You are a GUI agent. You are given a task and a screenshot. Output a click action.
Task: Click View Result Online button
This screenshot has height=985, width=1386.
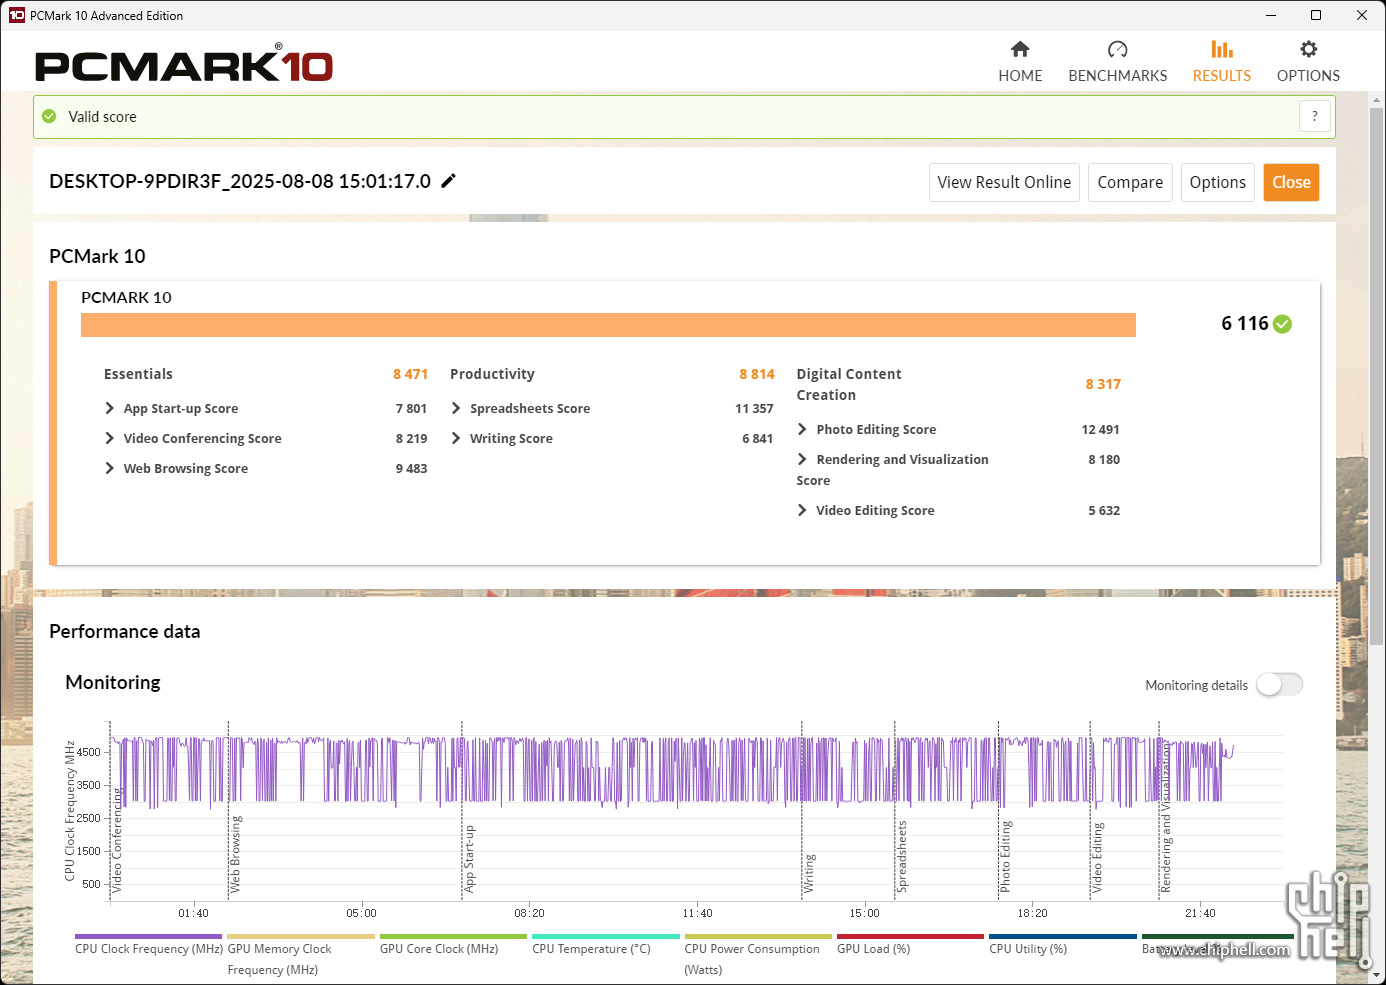click(1004, 182)
